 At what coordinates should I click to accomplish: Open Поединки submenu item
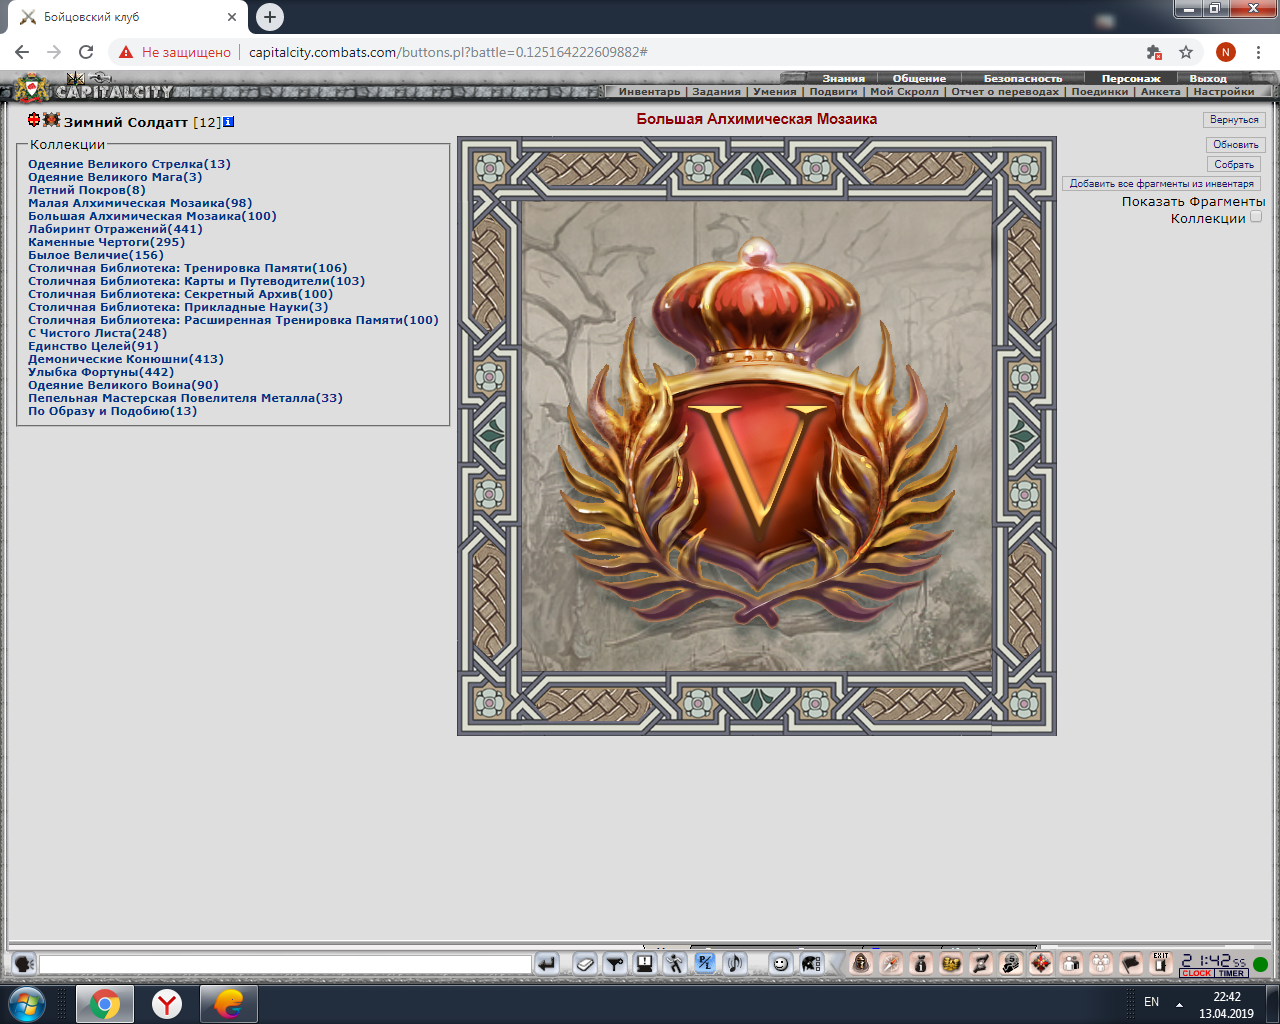pos(1100,91)
